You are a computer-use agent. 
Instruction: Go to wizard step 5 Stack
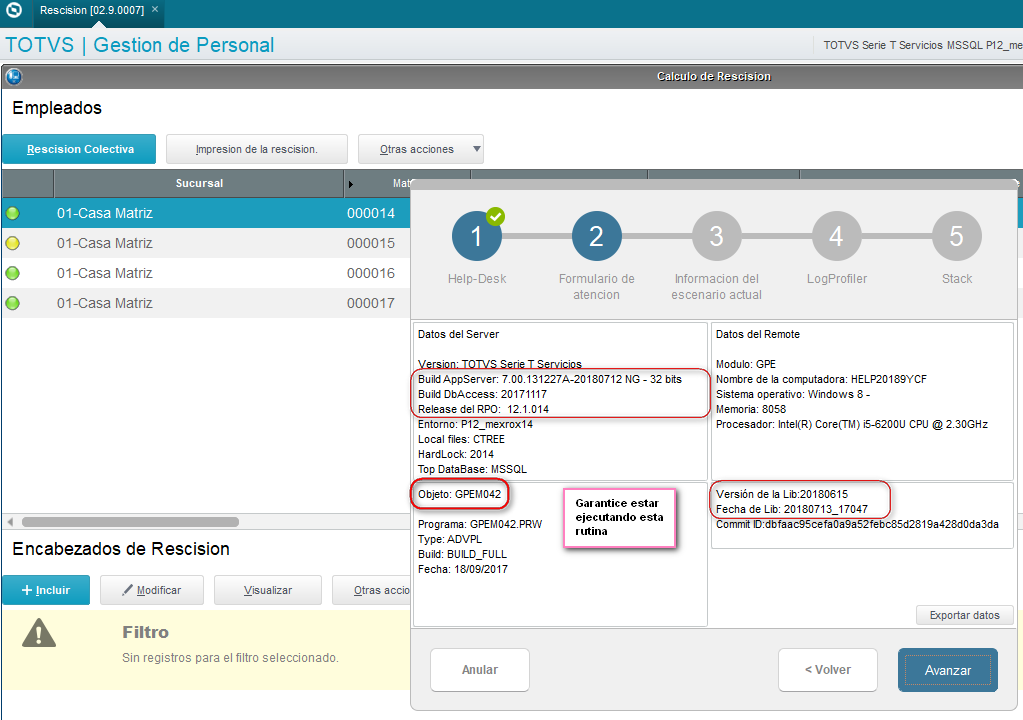point(956,236)
